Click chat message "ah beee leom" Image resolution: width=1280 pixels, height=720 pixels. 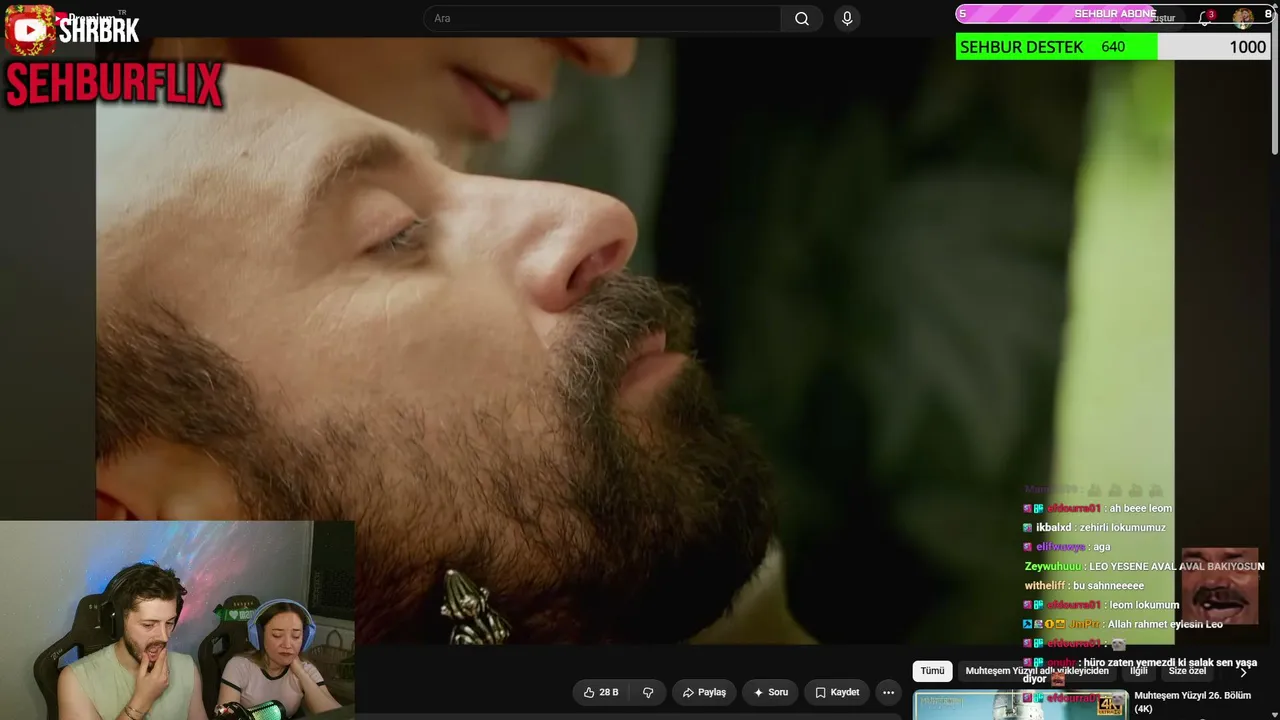[x=1141, y=509]
